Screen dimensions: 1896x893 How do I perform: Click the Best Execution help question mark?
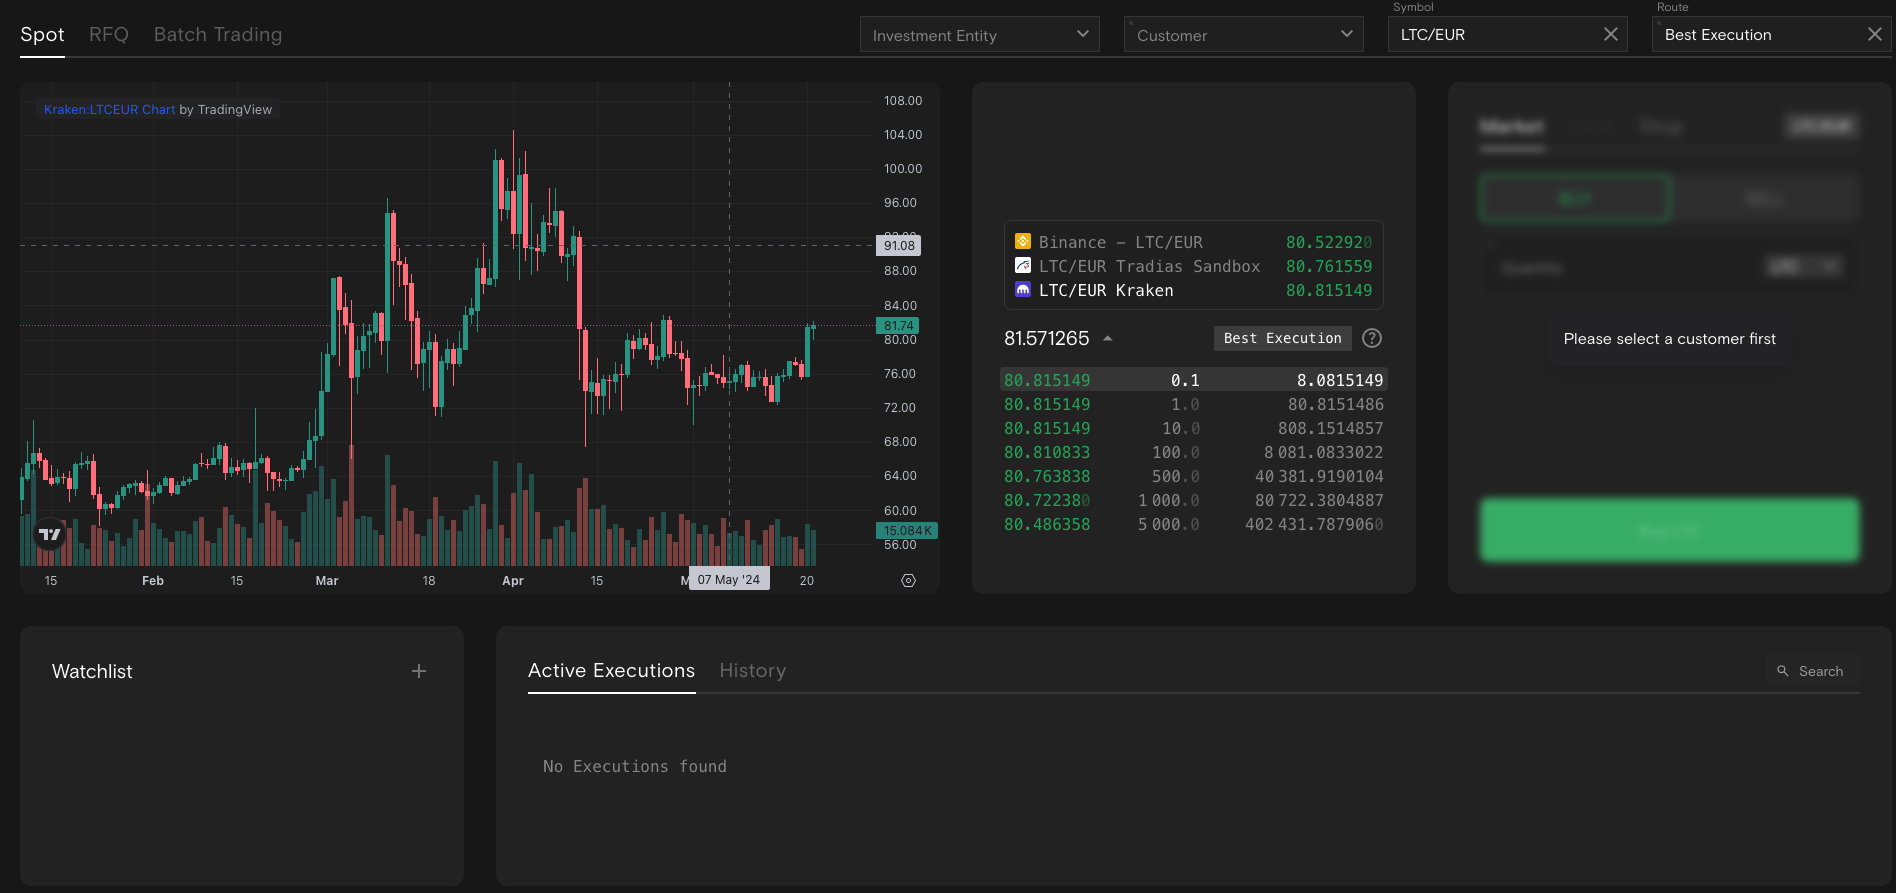tap(1372, 338)
